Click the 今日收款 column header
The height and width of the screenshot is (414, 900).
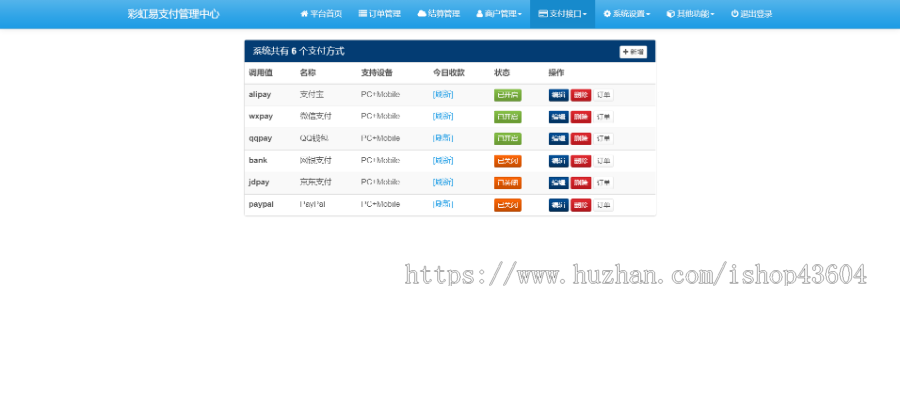[449, 73]
